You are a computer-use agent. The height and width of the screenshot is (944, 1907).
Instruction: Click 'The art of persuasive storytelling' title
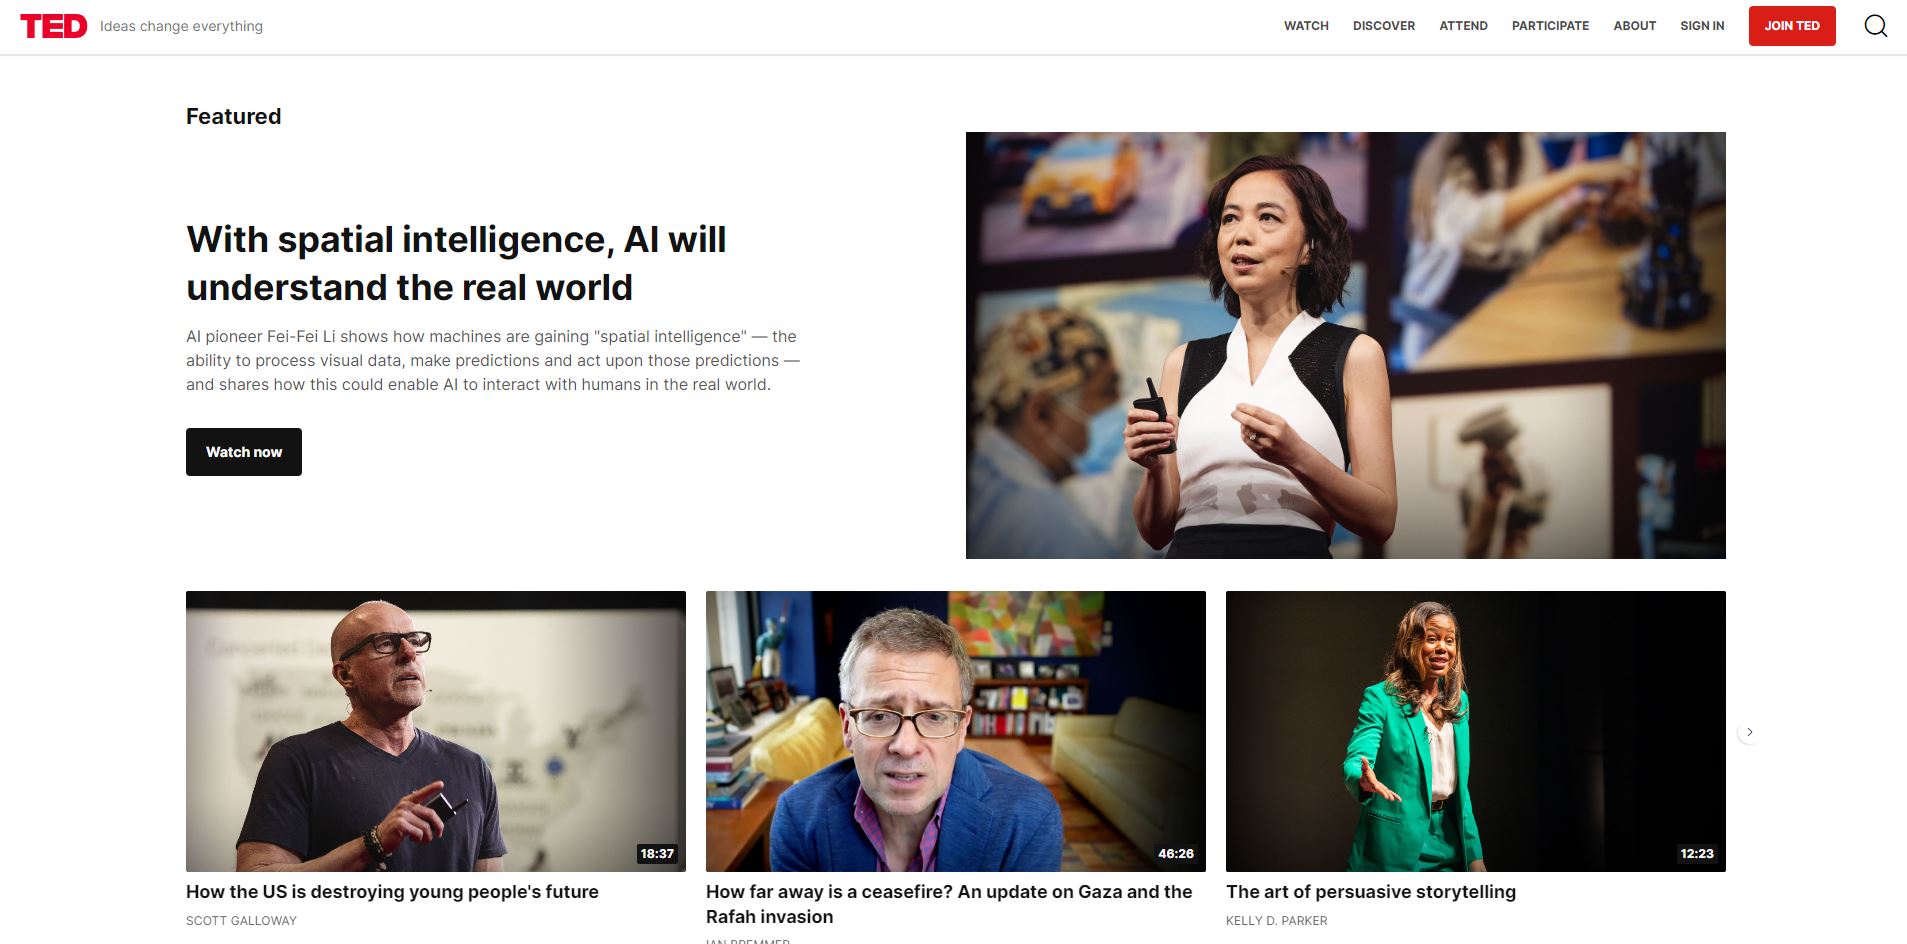[1371, 892]
